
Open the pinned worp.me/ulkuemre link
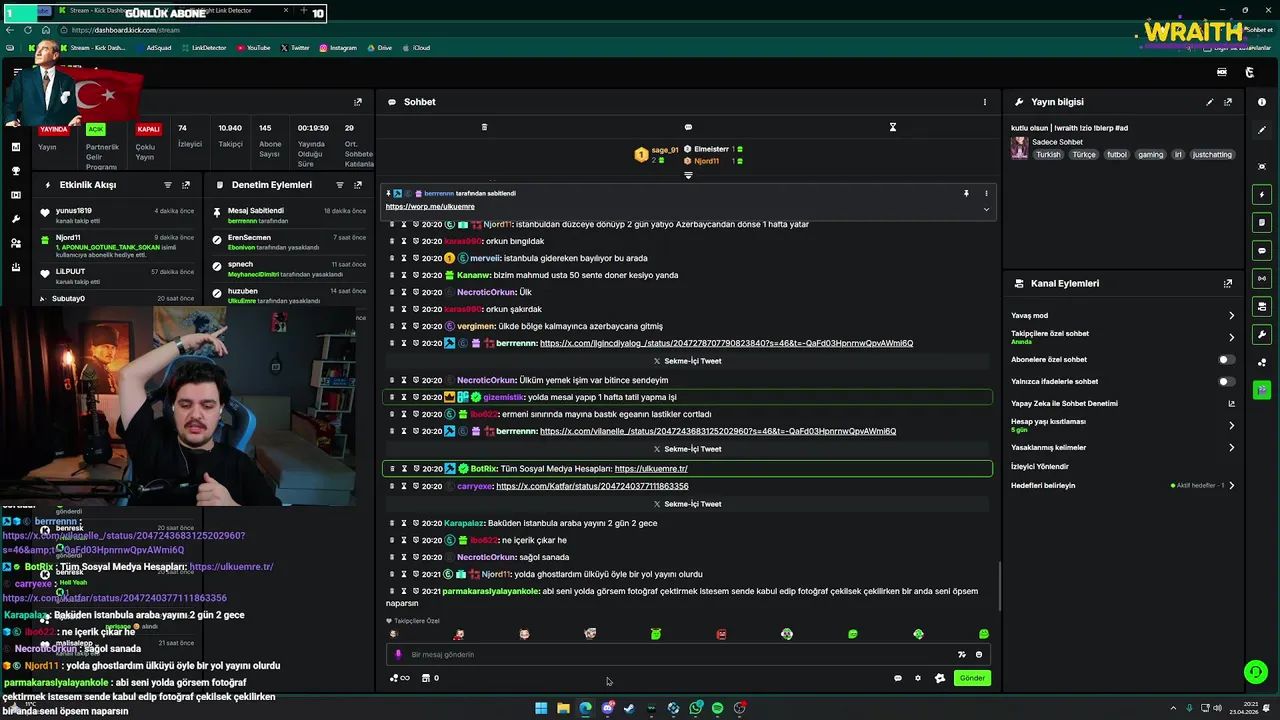pos(430,207)
